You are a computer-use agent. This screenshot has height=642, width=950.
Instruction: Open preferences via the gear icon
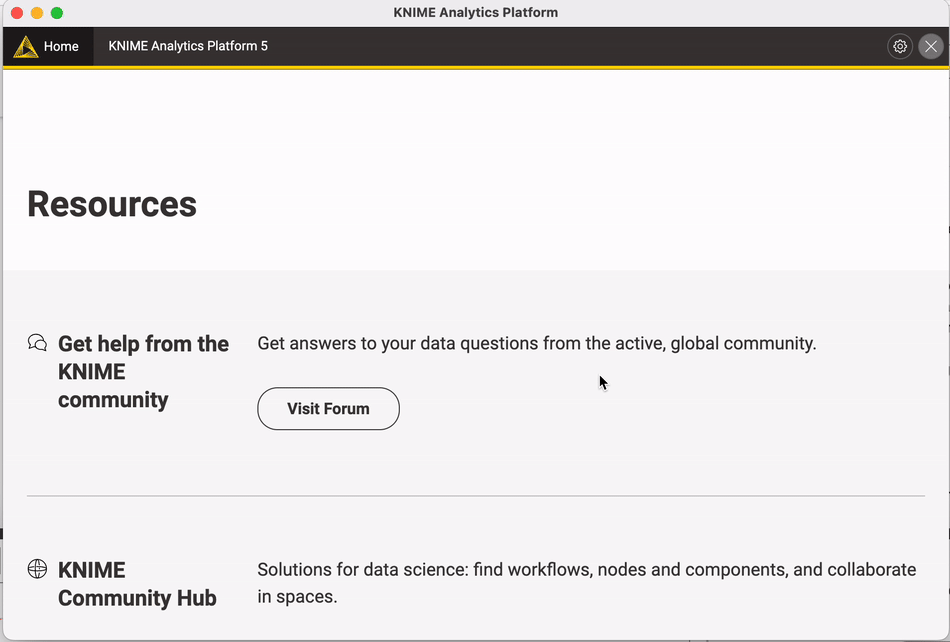[x=900, y=46]
